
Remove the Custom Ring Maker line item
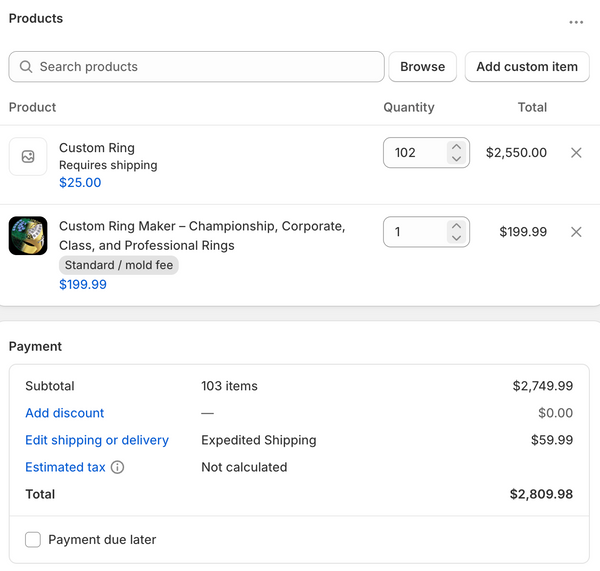(576, 232)
